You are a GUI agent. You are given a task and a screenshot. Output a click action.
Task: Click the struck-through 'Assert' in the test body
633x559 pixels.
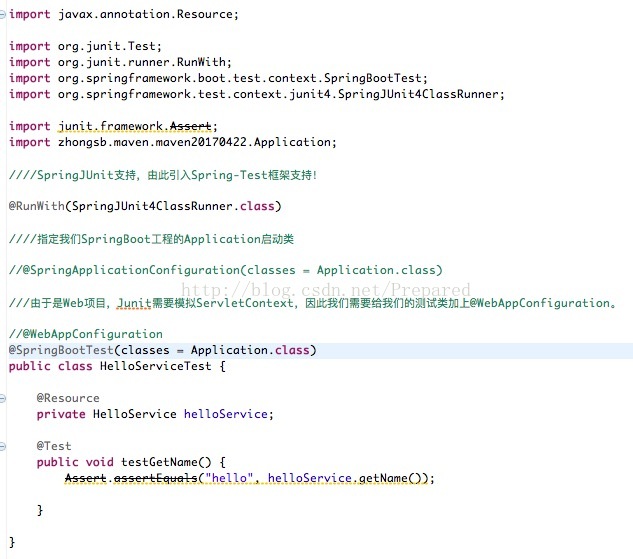[86, 478]
